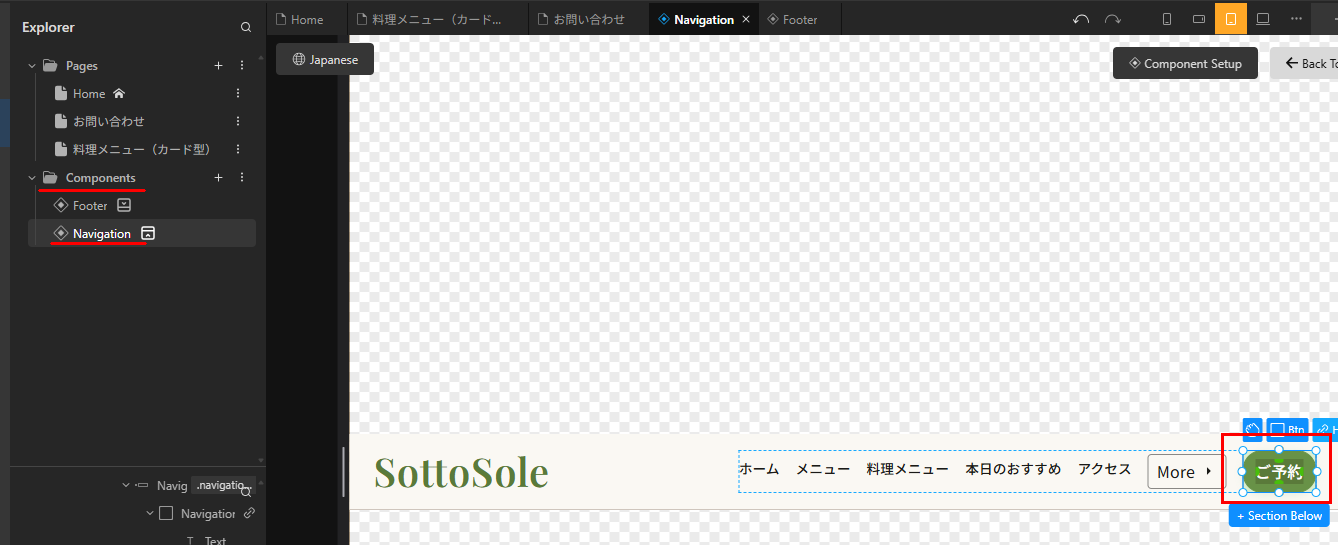Add a new page to Pages
Image resolution: width=1338 pixels, height=545 pixels.
click(218, 65)
